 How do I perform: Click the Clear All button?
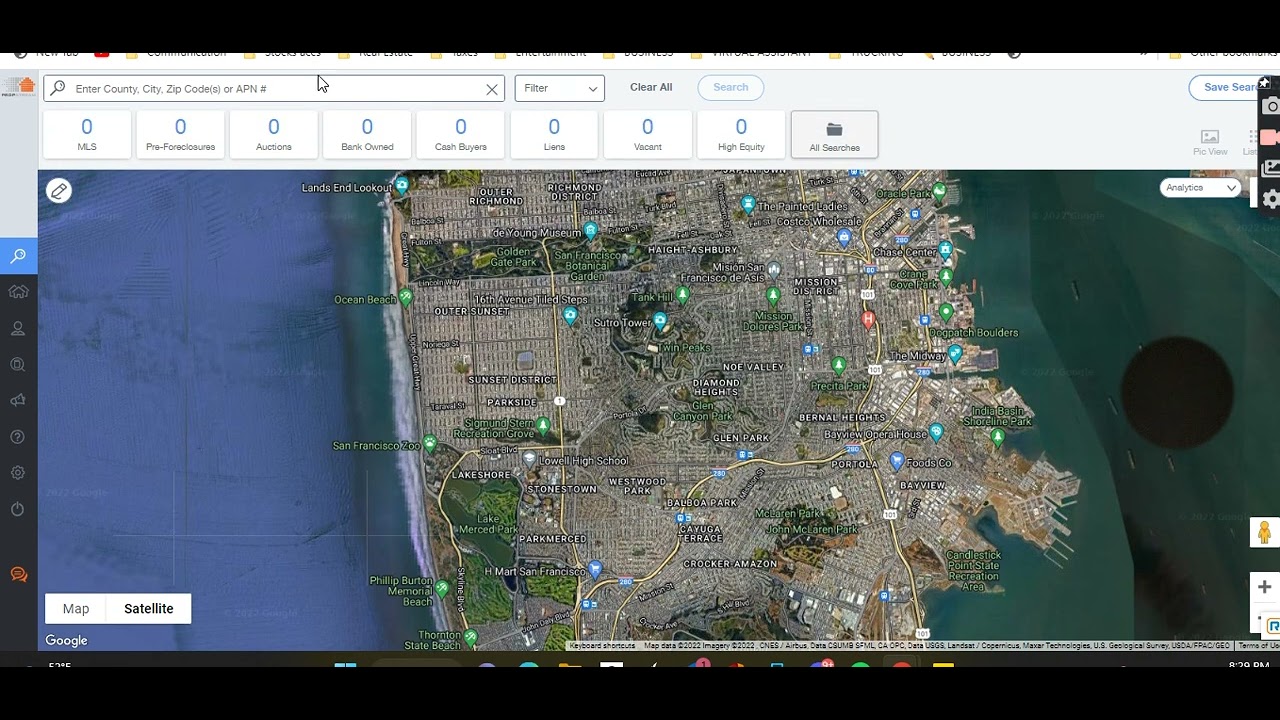click(651, 88)
